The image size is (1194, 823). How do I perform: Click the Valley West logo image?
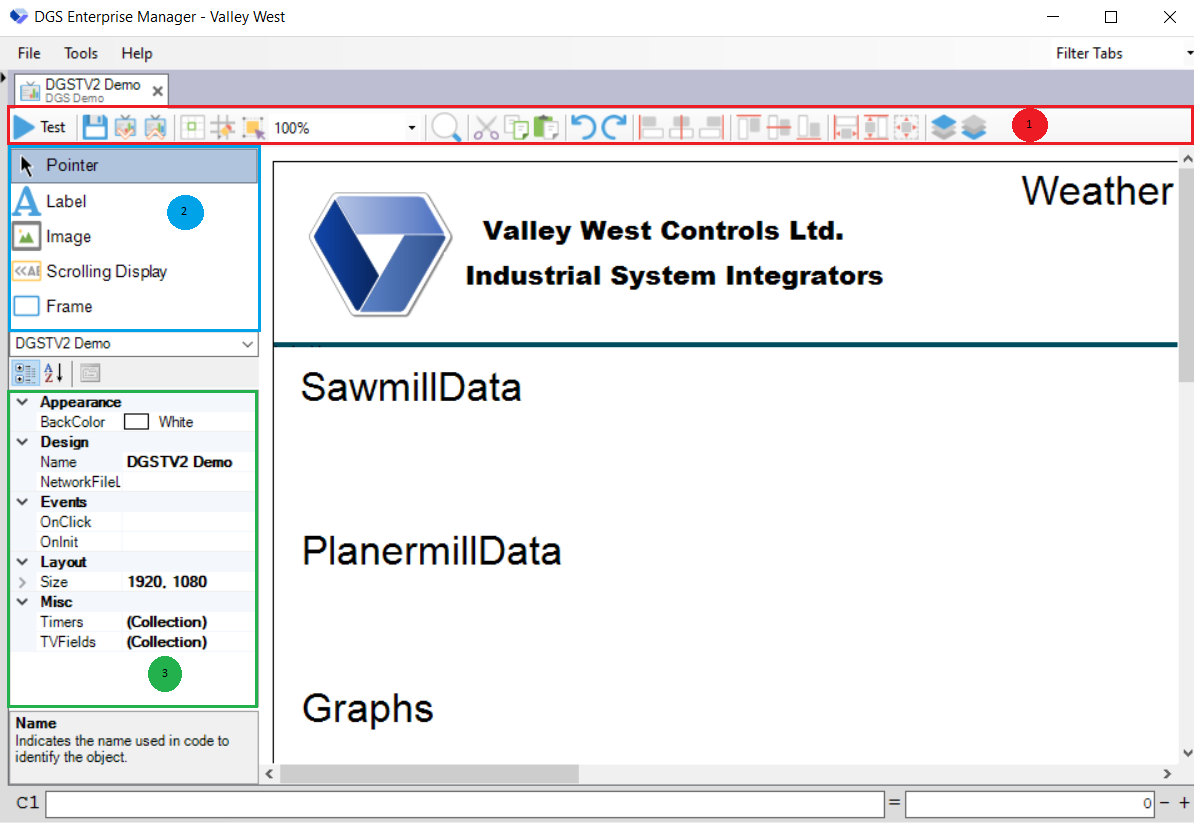pyautogui.click(x=381, y=254)
